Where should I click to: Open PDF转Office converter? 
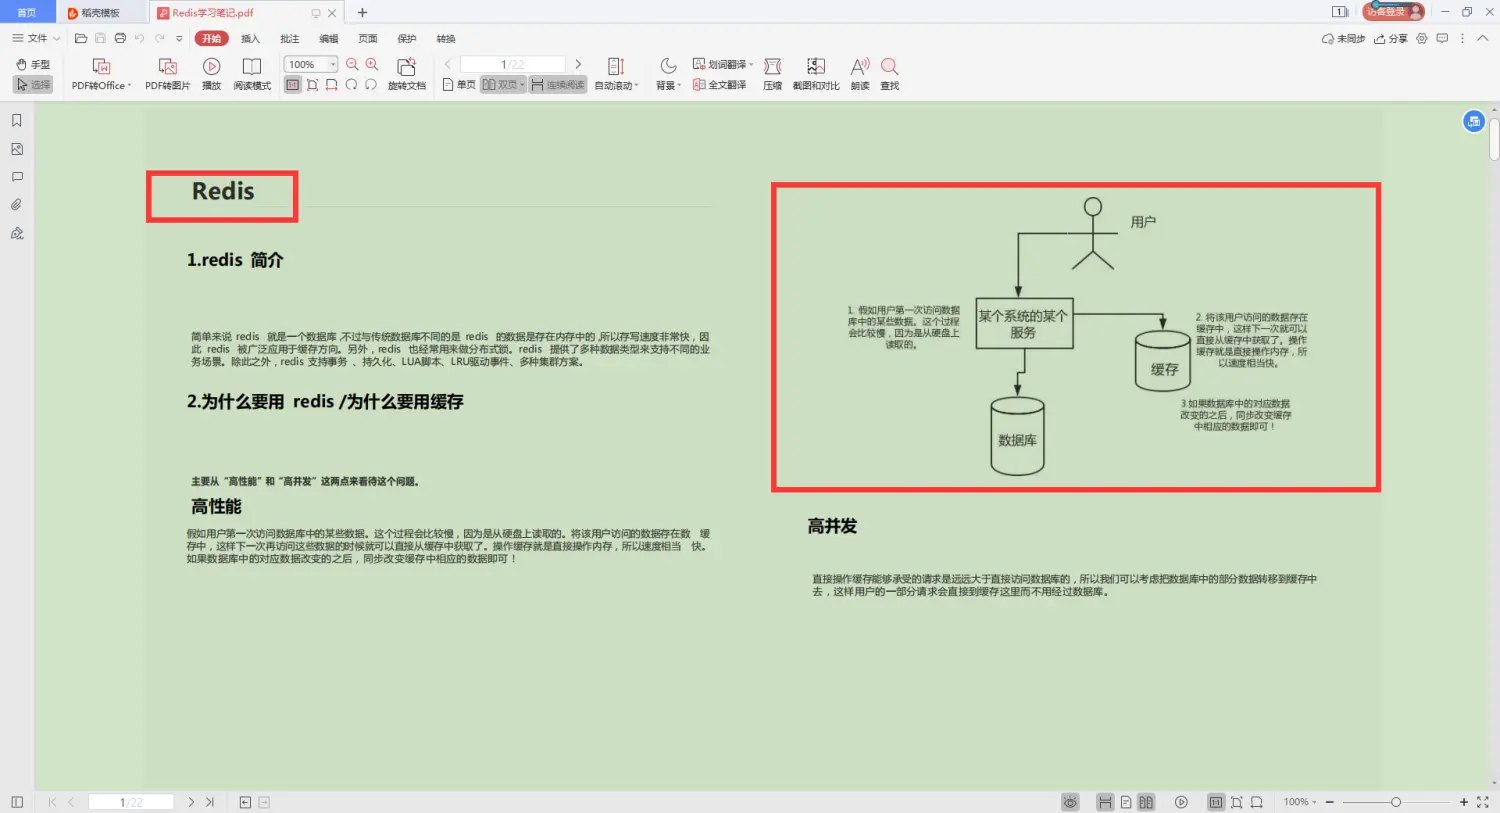101,74
